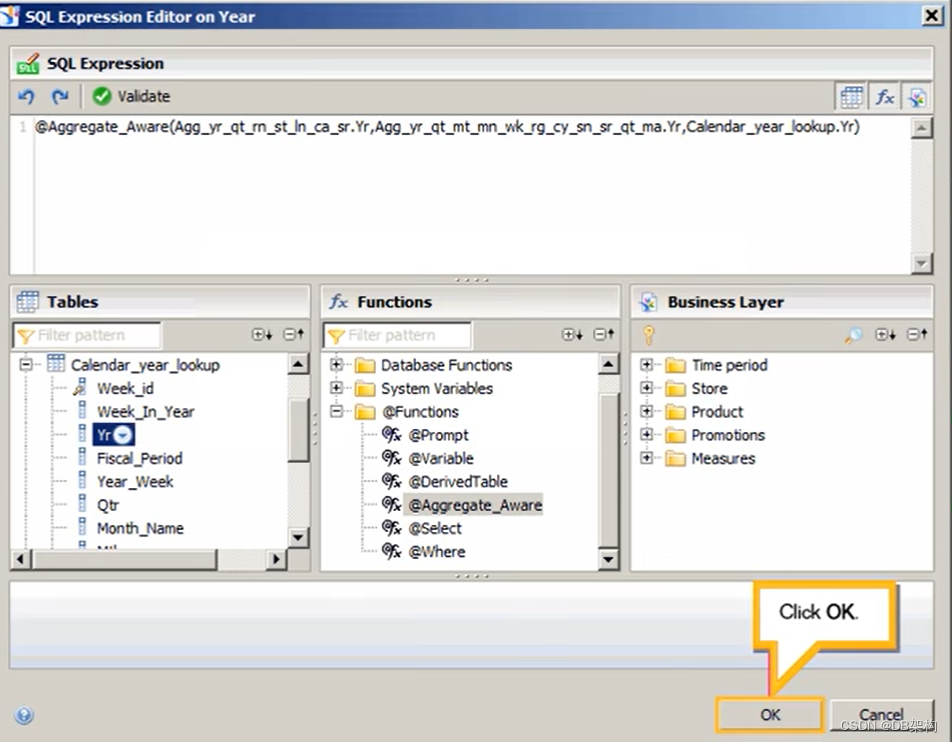Toggle the Functions fx panel icon in toolbar
The image size is (952, 742).
pos(884,97)
